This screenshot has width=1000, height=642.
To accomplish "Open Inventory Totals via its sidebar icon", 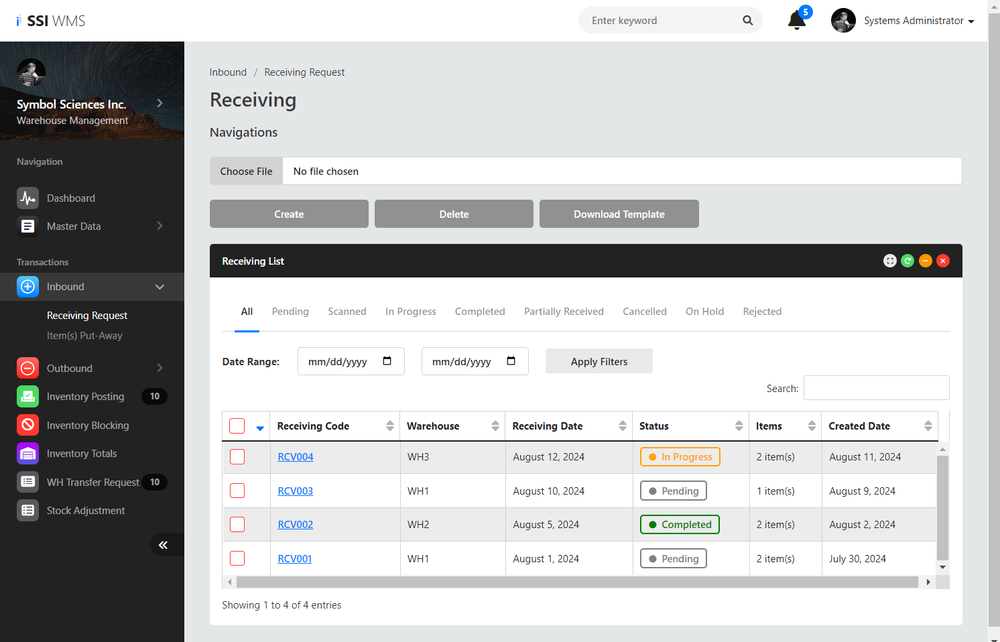I will click(28, 453).
